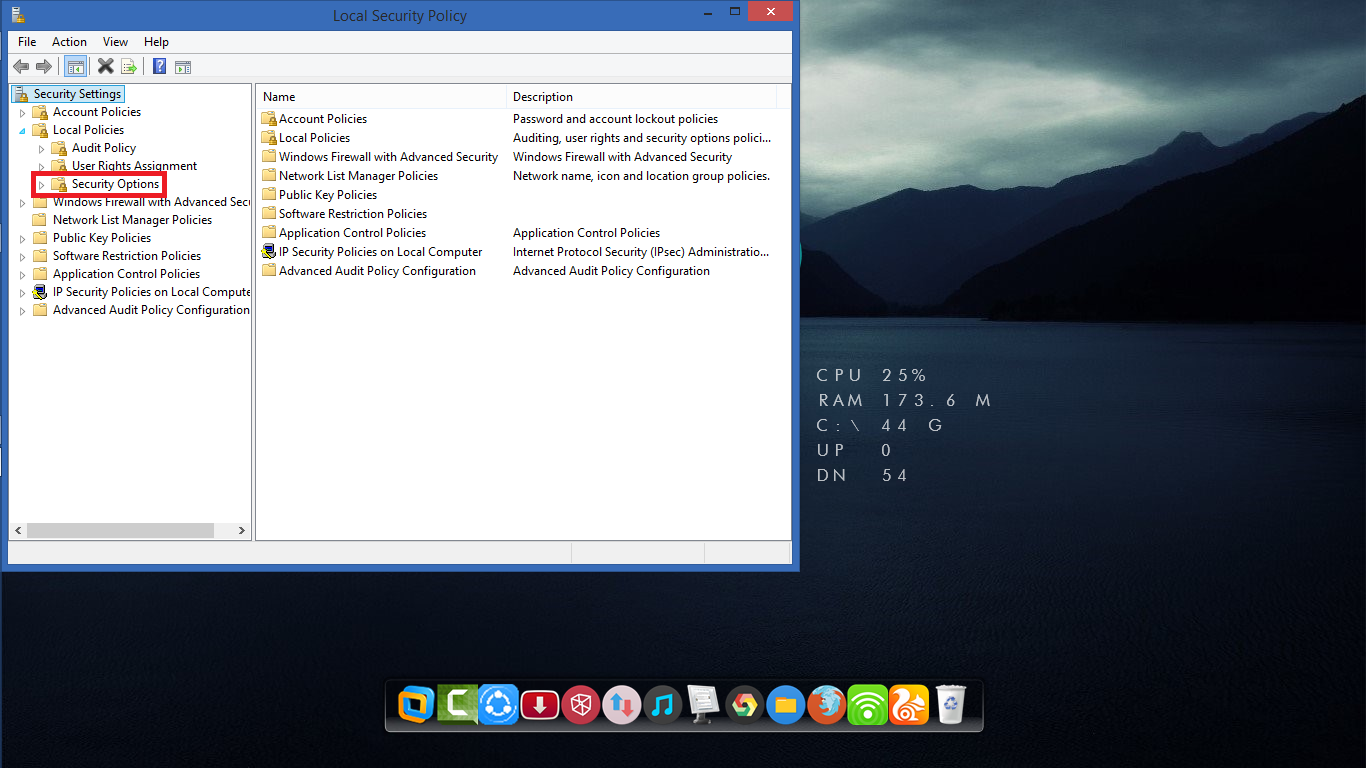The height and width of the screenshot is (768, 1366).
Task: Expand Advanced Audit Policy Configuration tree arrow
Action: point(23,311)
